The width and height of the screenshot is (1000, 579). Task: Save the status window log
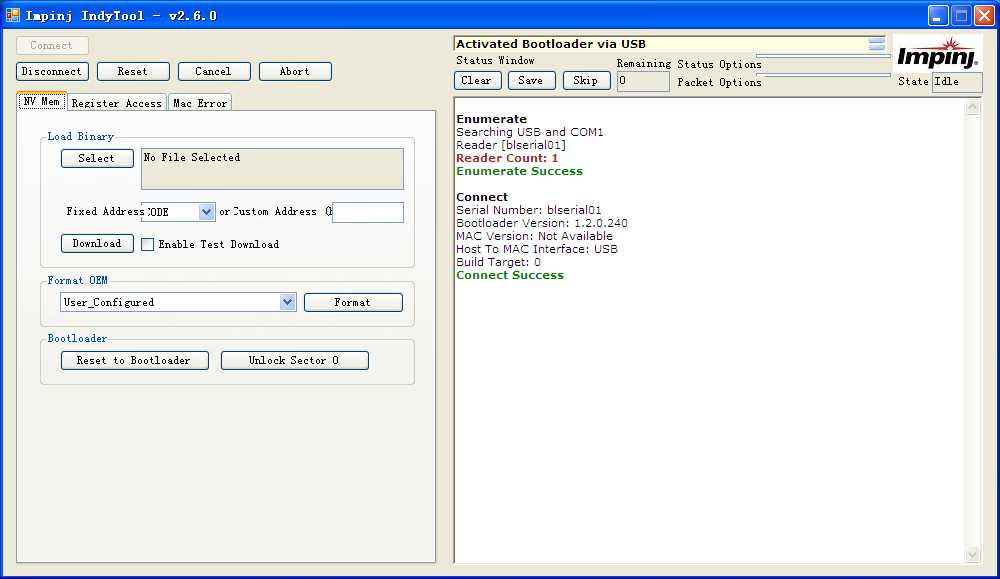(531, 80)
